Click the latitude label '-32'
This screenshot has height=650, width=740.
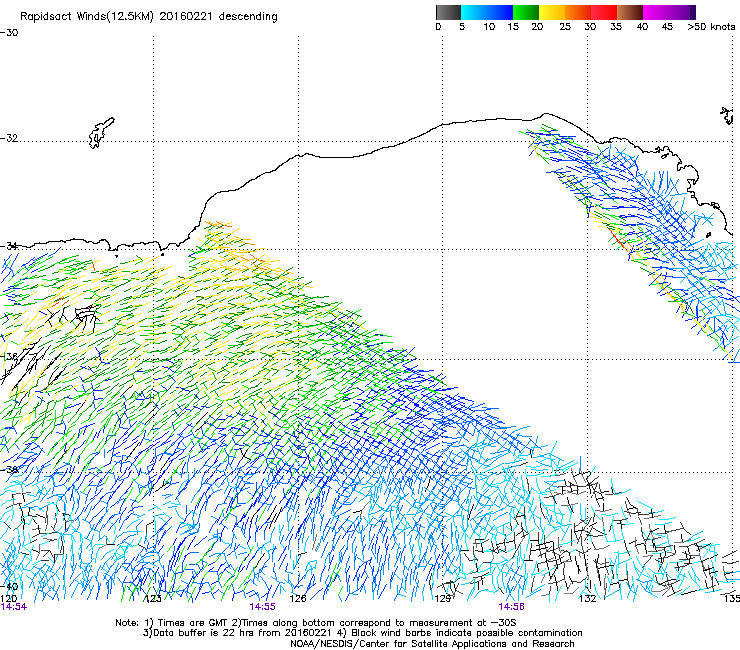click(9, 138)
